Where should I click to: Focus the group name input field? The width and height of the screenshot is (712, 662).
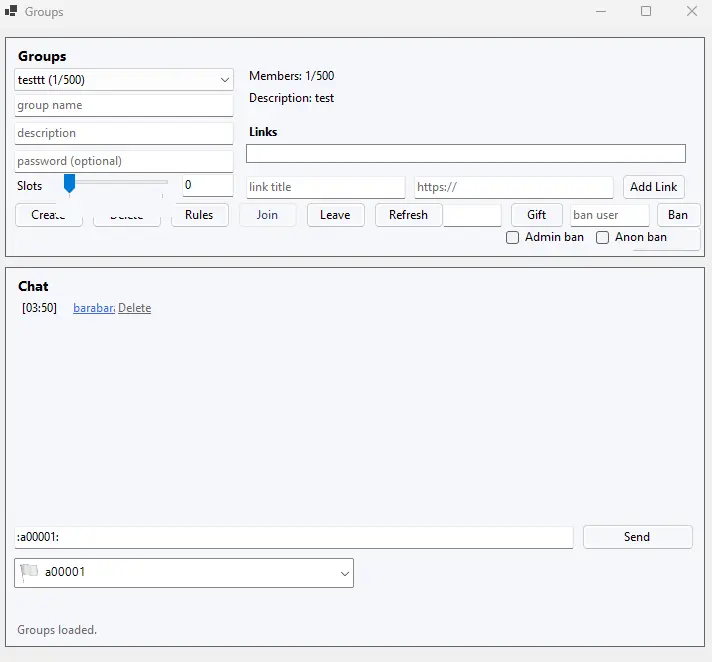[124, 105]
